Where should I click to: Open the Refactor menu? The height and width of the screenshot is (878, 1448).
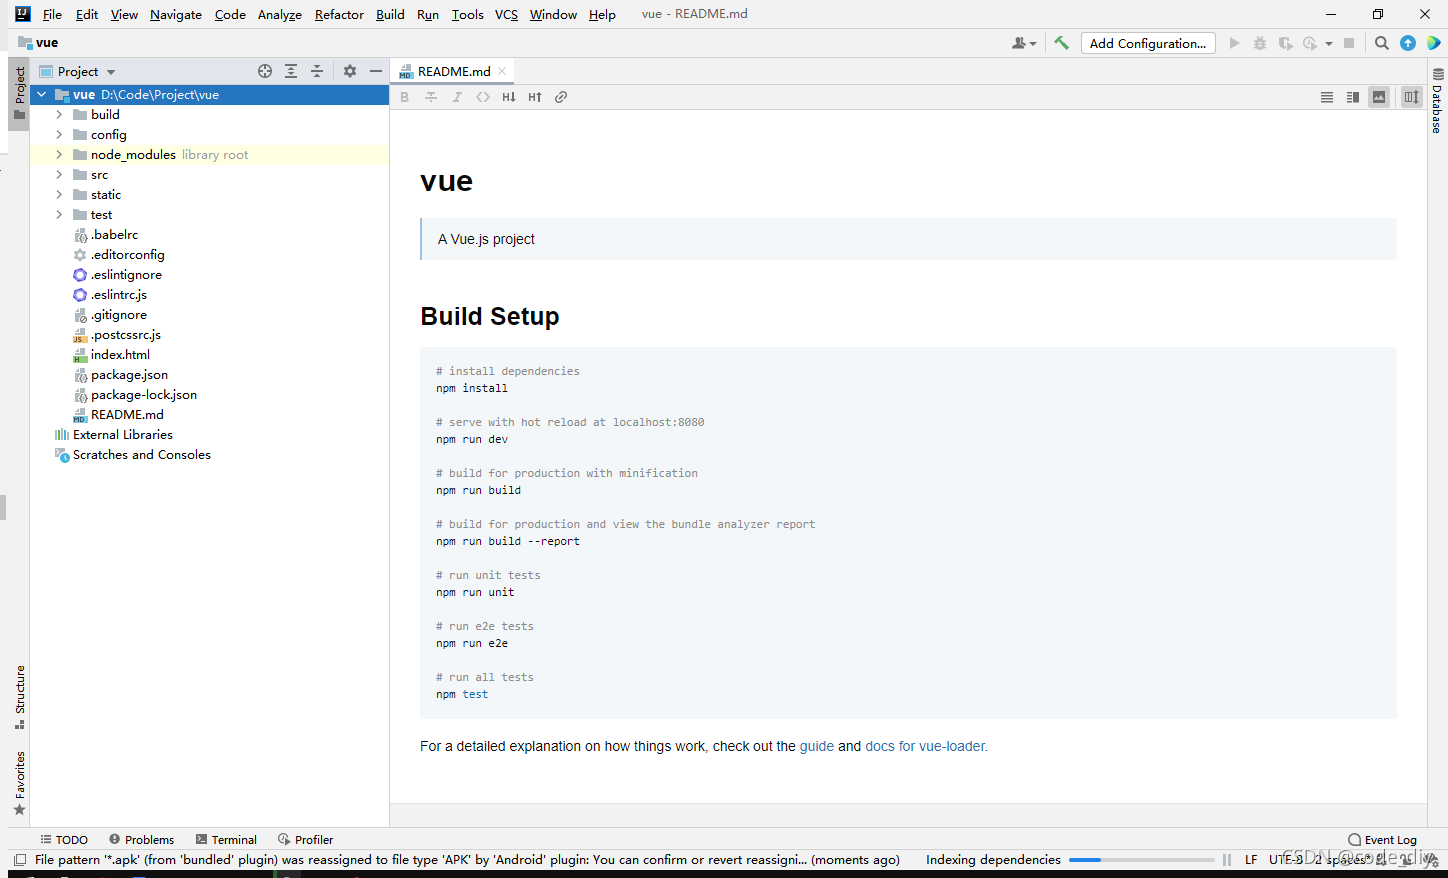339,14
